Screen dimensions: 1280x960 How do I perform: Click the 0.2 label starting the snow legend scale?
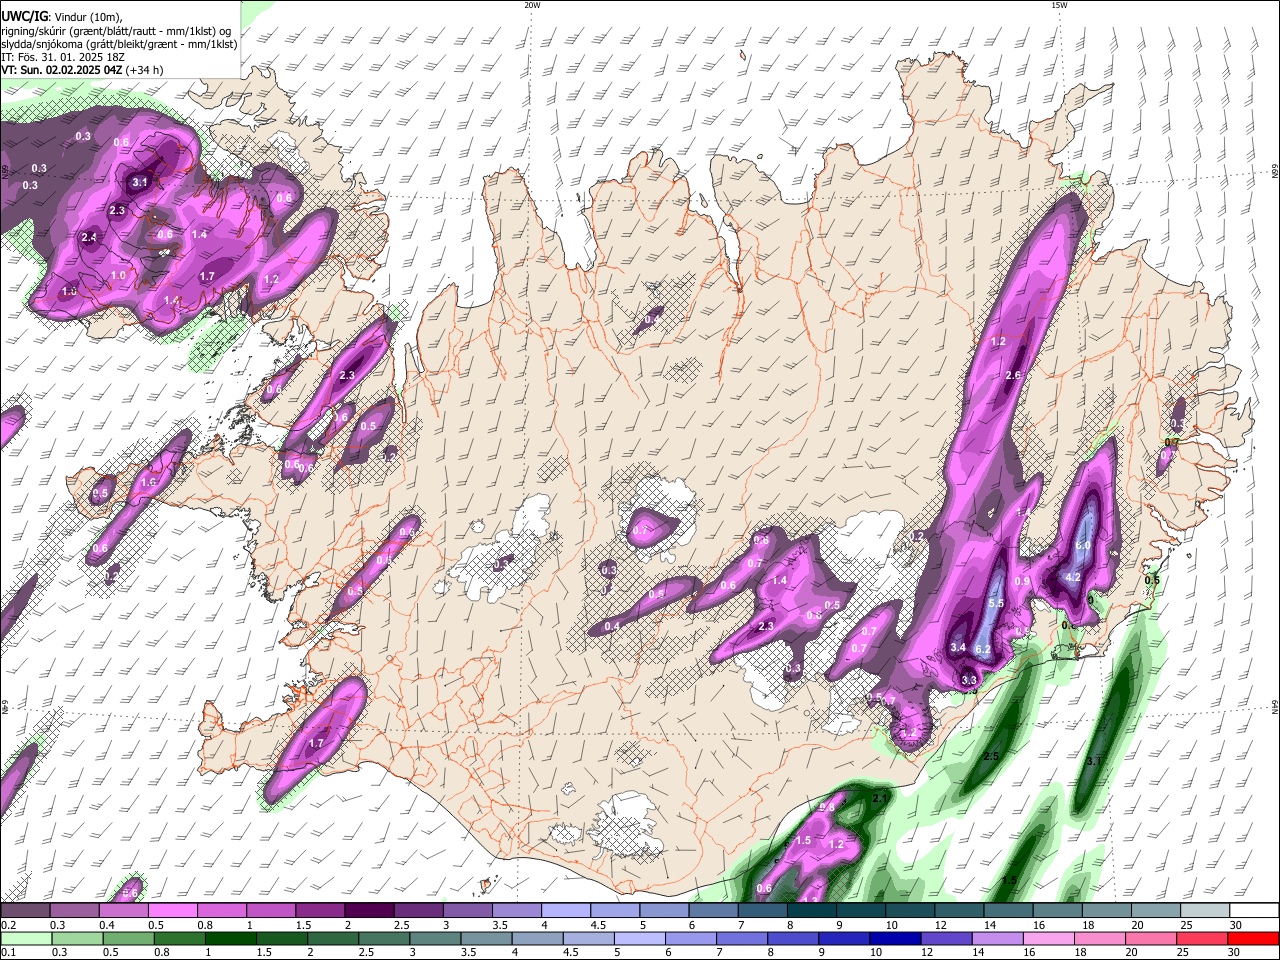pos(8,925)
